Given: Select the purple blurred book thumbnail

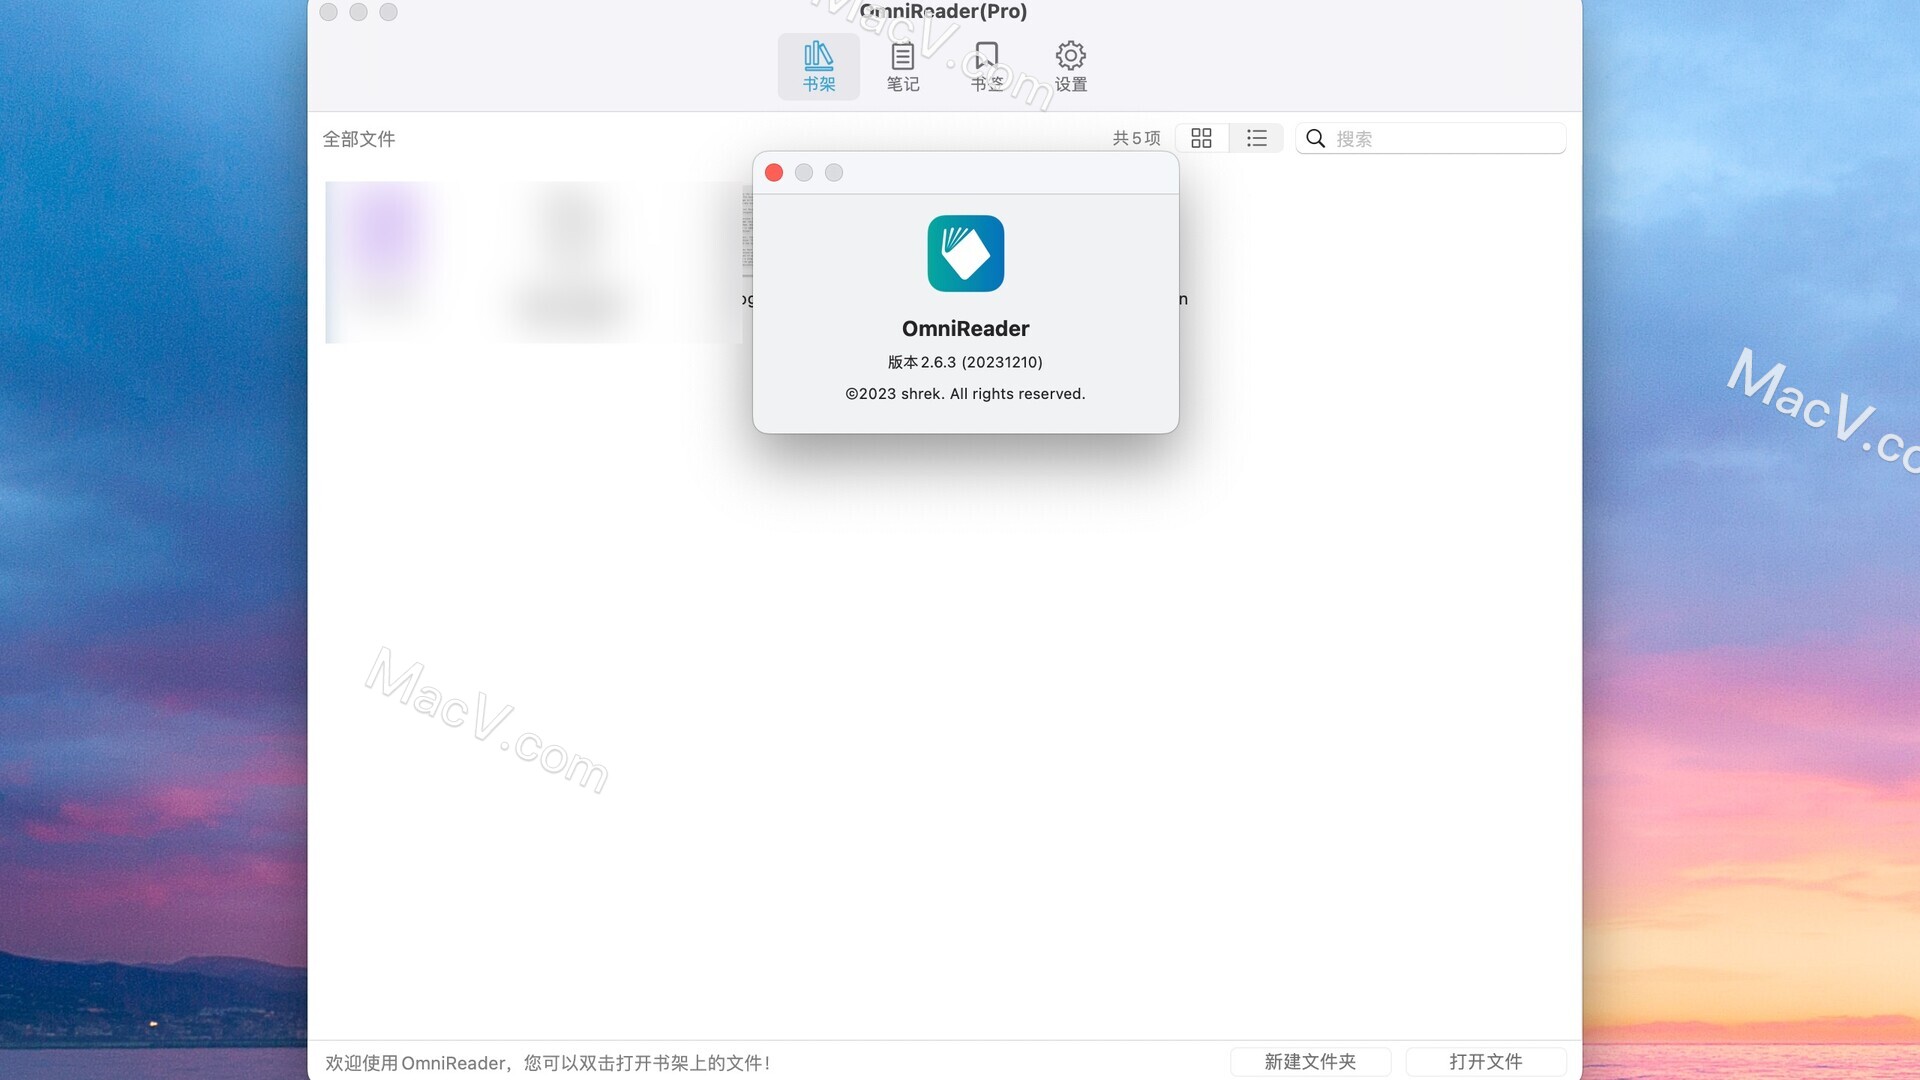Looking at the screenshot, I should pyautogui.click(x=385, y=262).
